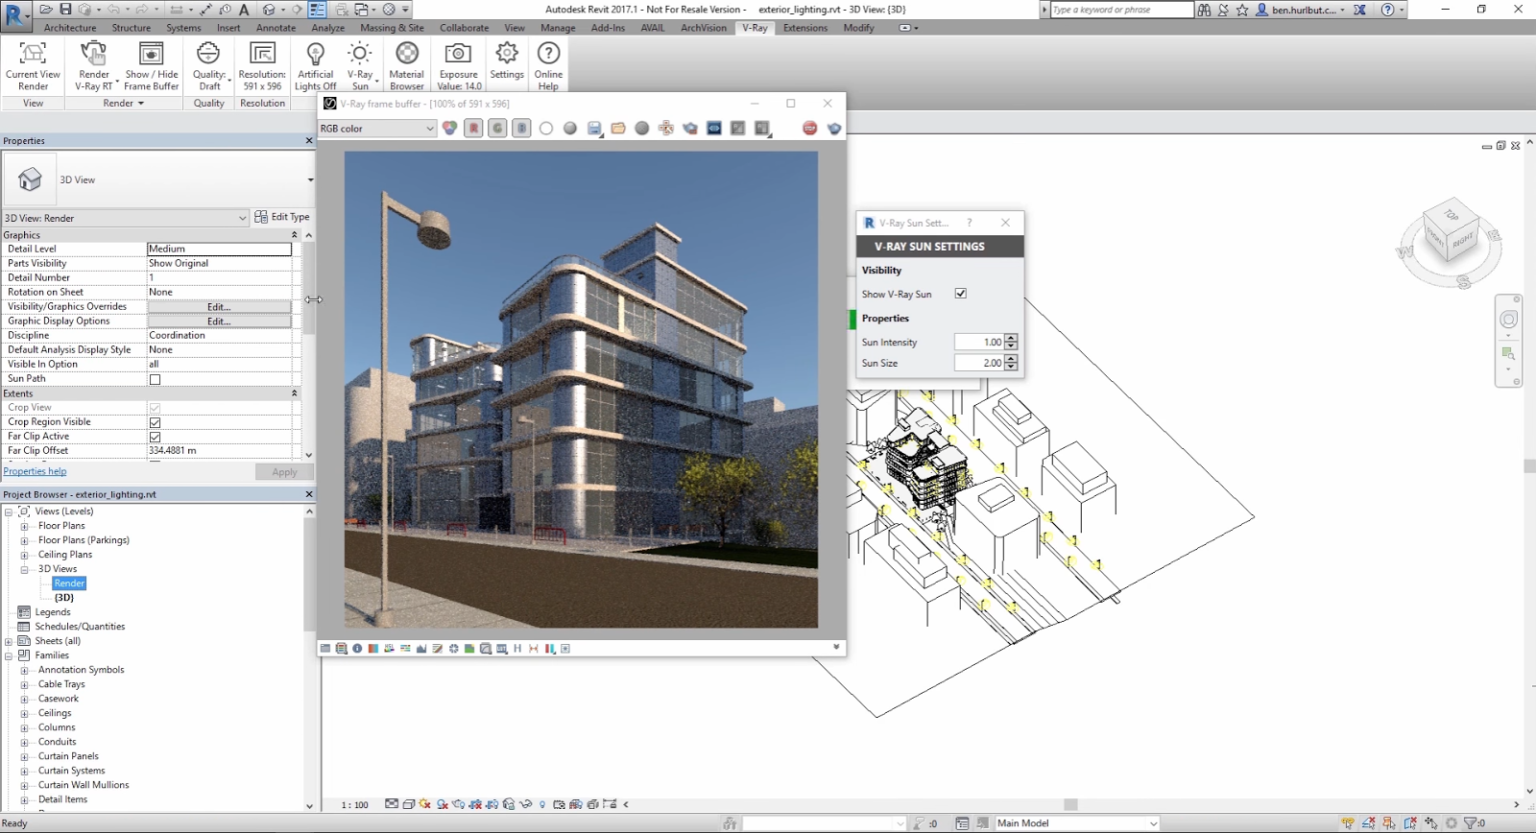Open 3D View: Render instance dropdown
Viewport: 1536px width, 833px height.
point(125,218)
